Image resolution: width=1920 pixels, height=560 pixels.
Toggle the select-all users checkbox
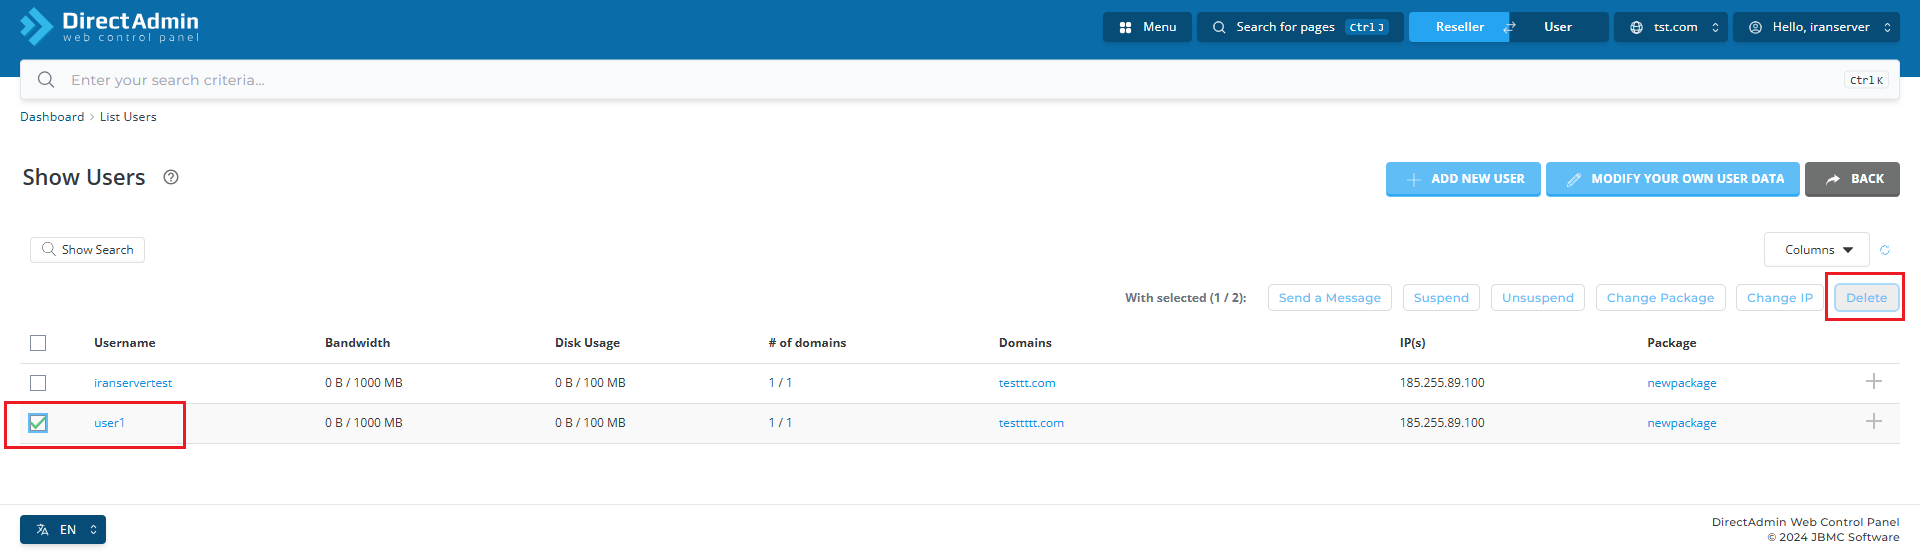(38, 343)
